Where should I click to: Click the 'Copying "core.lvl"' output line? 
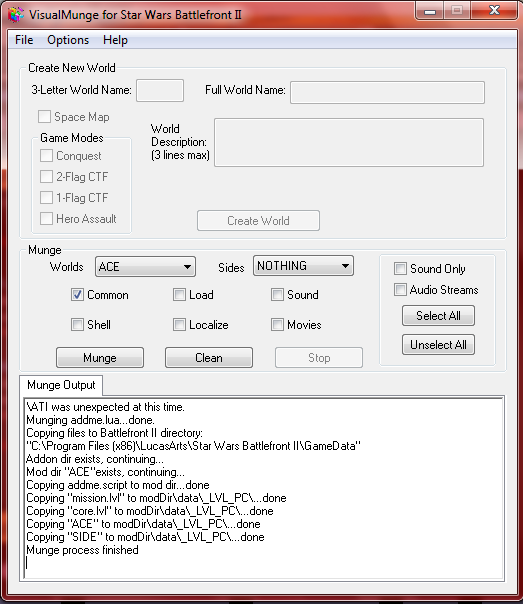coord(150,511)
